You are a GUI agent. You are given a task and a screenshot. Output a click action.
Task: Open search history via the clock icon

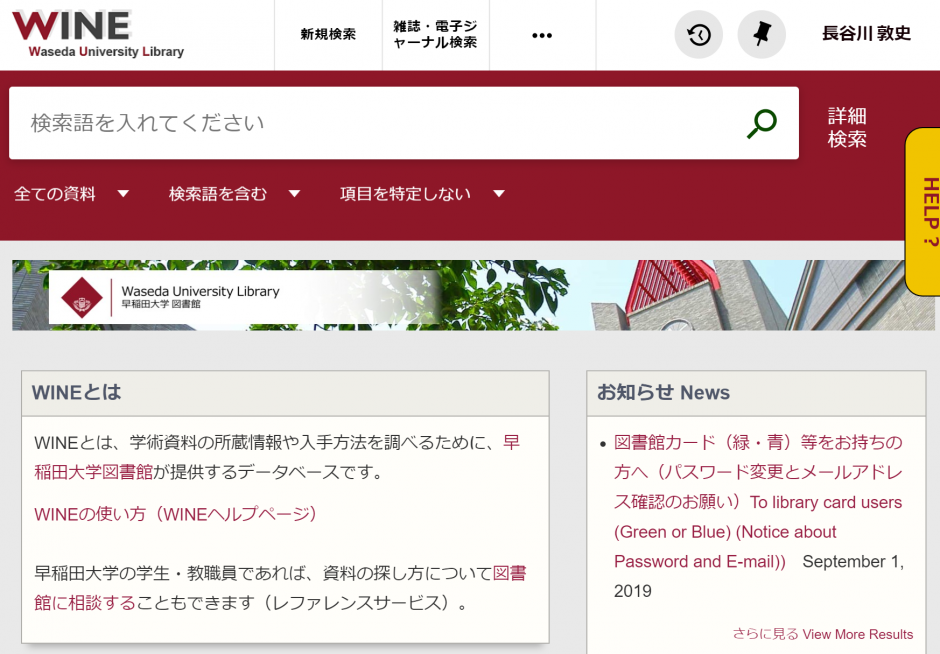pos(698,34)
